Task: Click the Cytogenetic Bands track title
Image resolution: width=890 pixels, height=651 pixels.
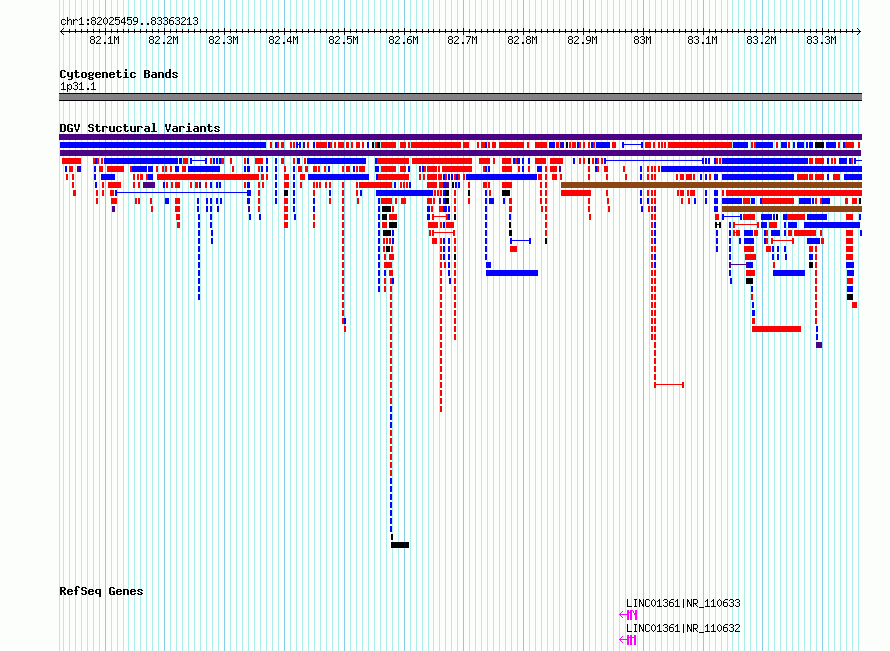Action: pos(119,74)
